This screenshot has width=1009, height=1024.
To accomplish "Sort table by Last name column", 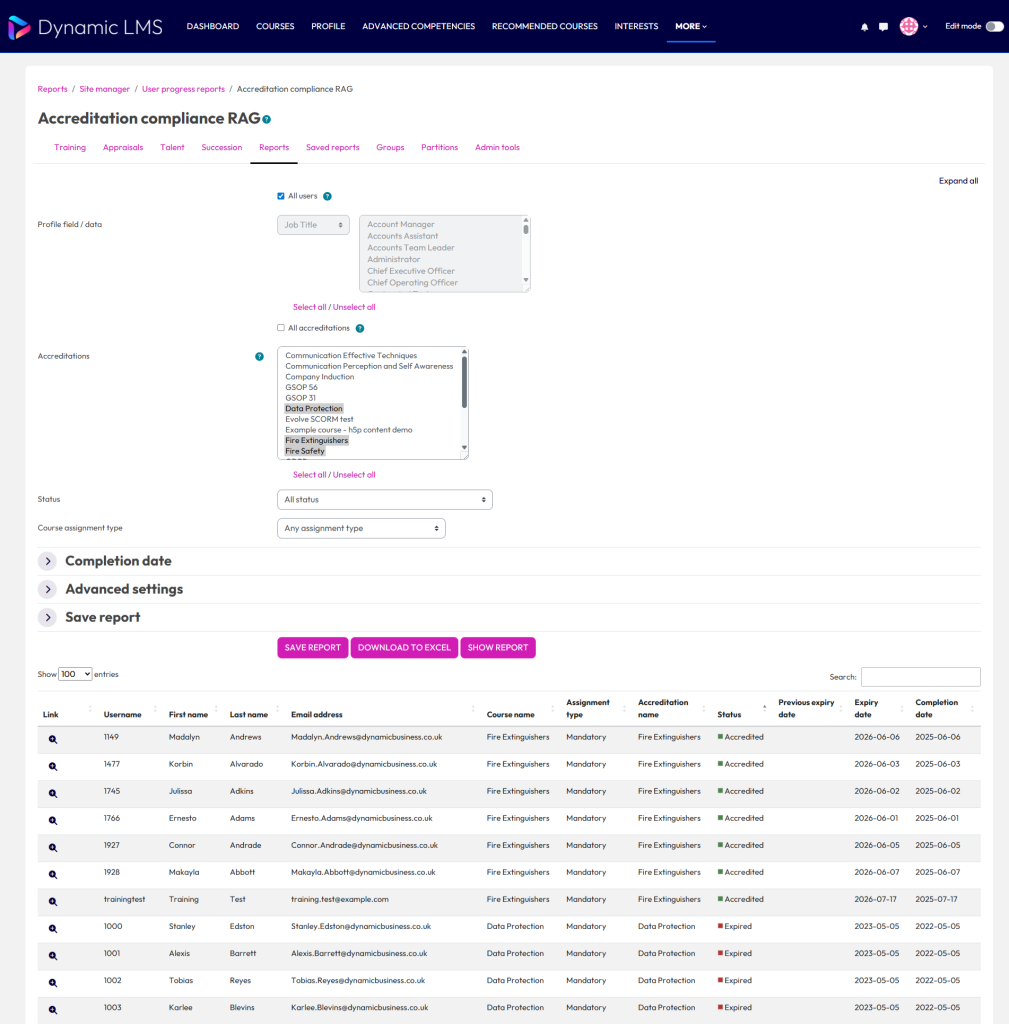I will pyautogui.click(x=249, y=714).
